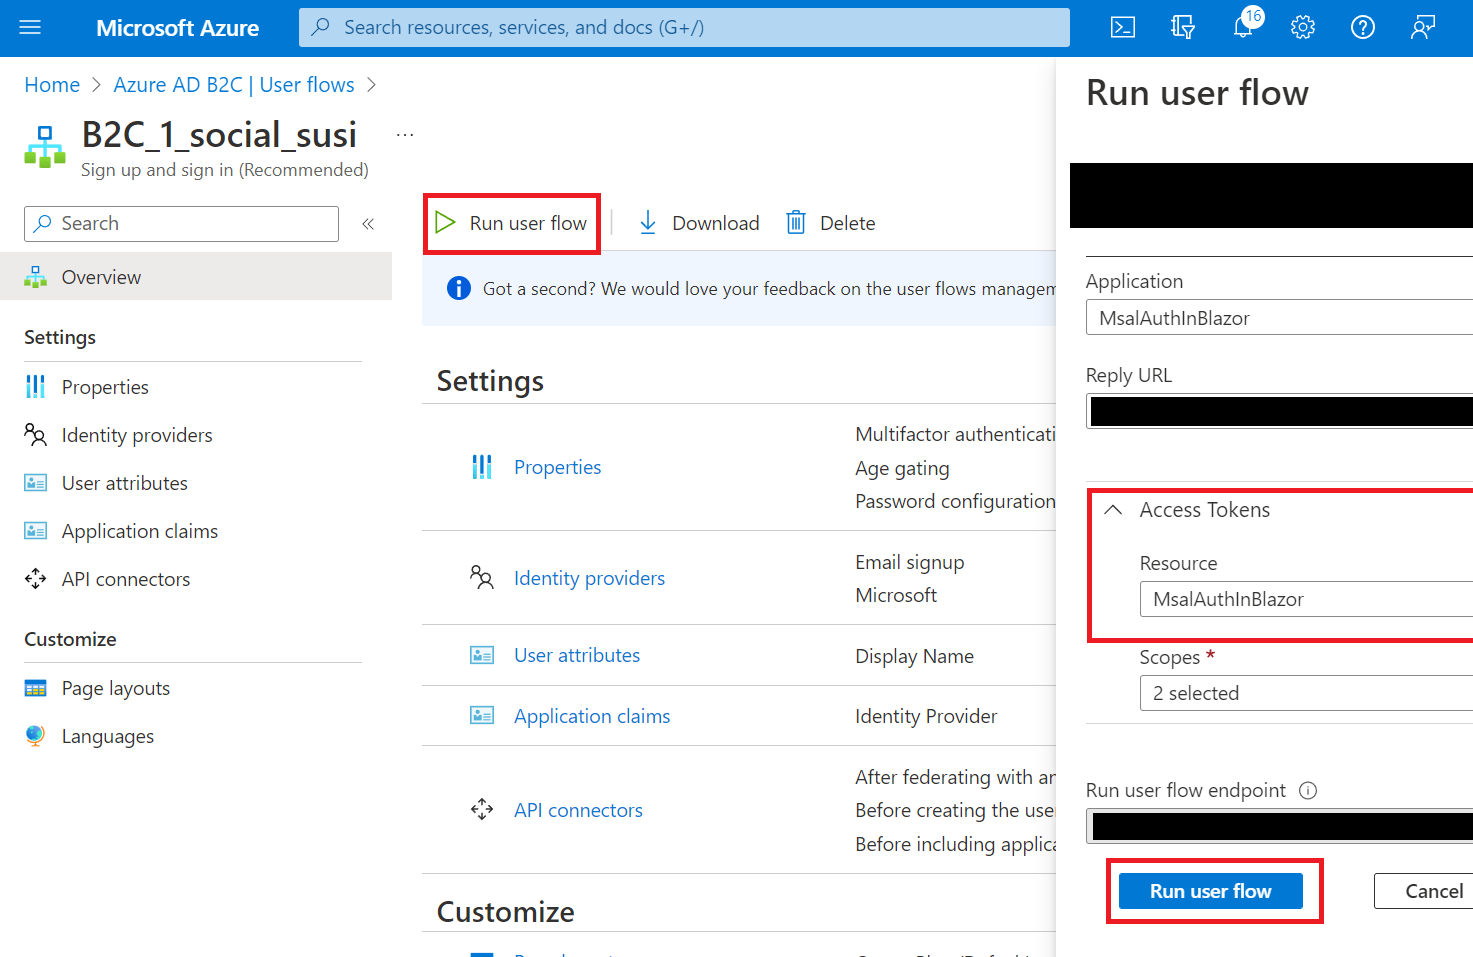1473x957 pixels.
Task: Click the User attributes icon in sidebar
Action: (36, 483)
